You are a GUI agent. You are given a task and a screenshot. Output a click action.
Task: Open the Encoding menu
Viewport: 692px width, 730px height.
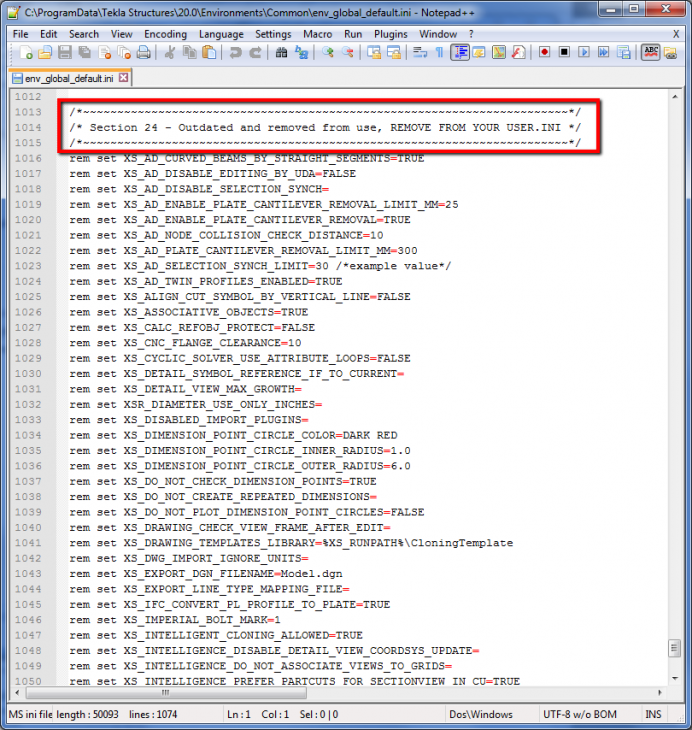point(165,34)
